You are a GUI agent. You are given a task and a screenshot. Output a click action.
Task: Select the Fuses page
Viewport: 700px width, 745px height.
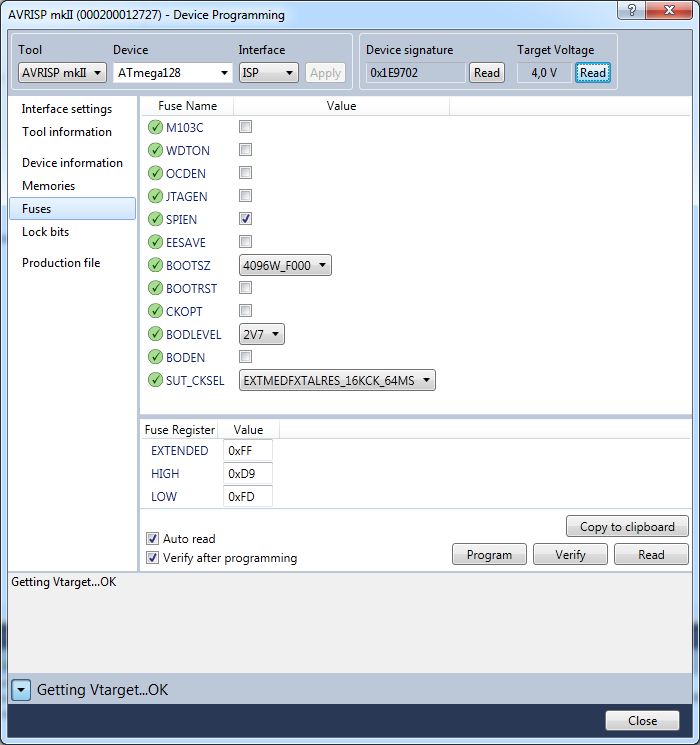click(72, 209)
